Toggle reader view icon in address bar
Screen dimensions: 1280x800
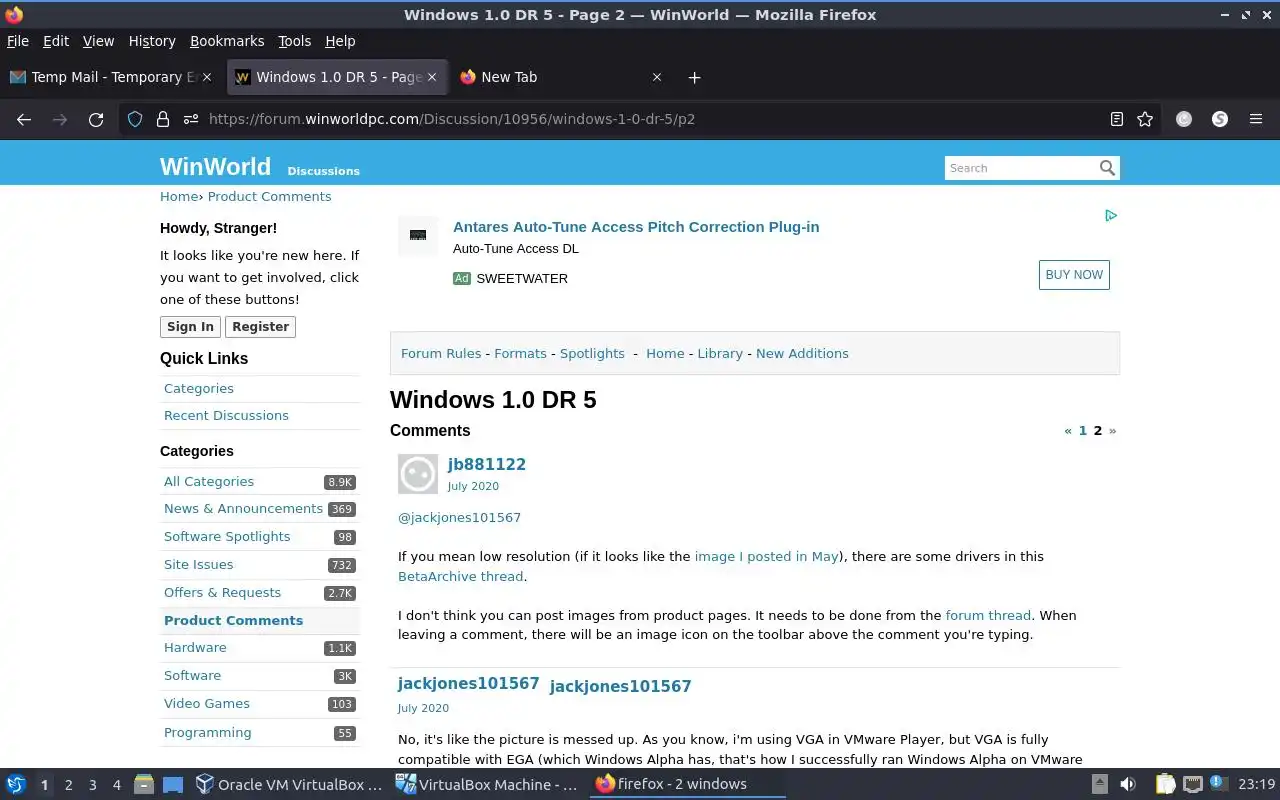pos(1117,119)
